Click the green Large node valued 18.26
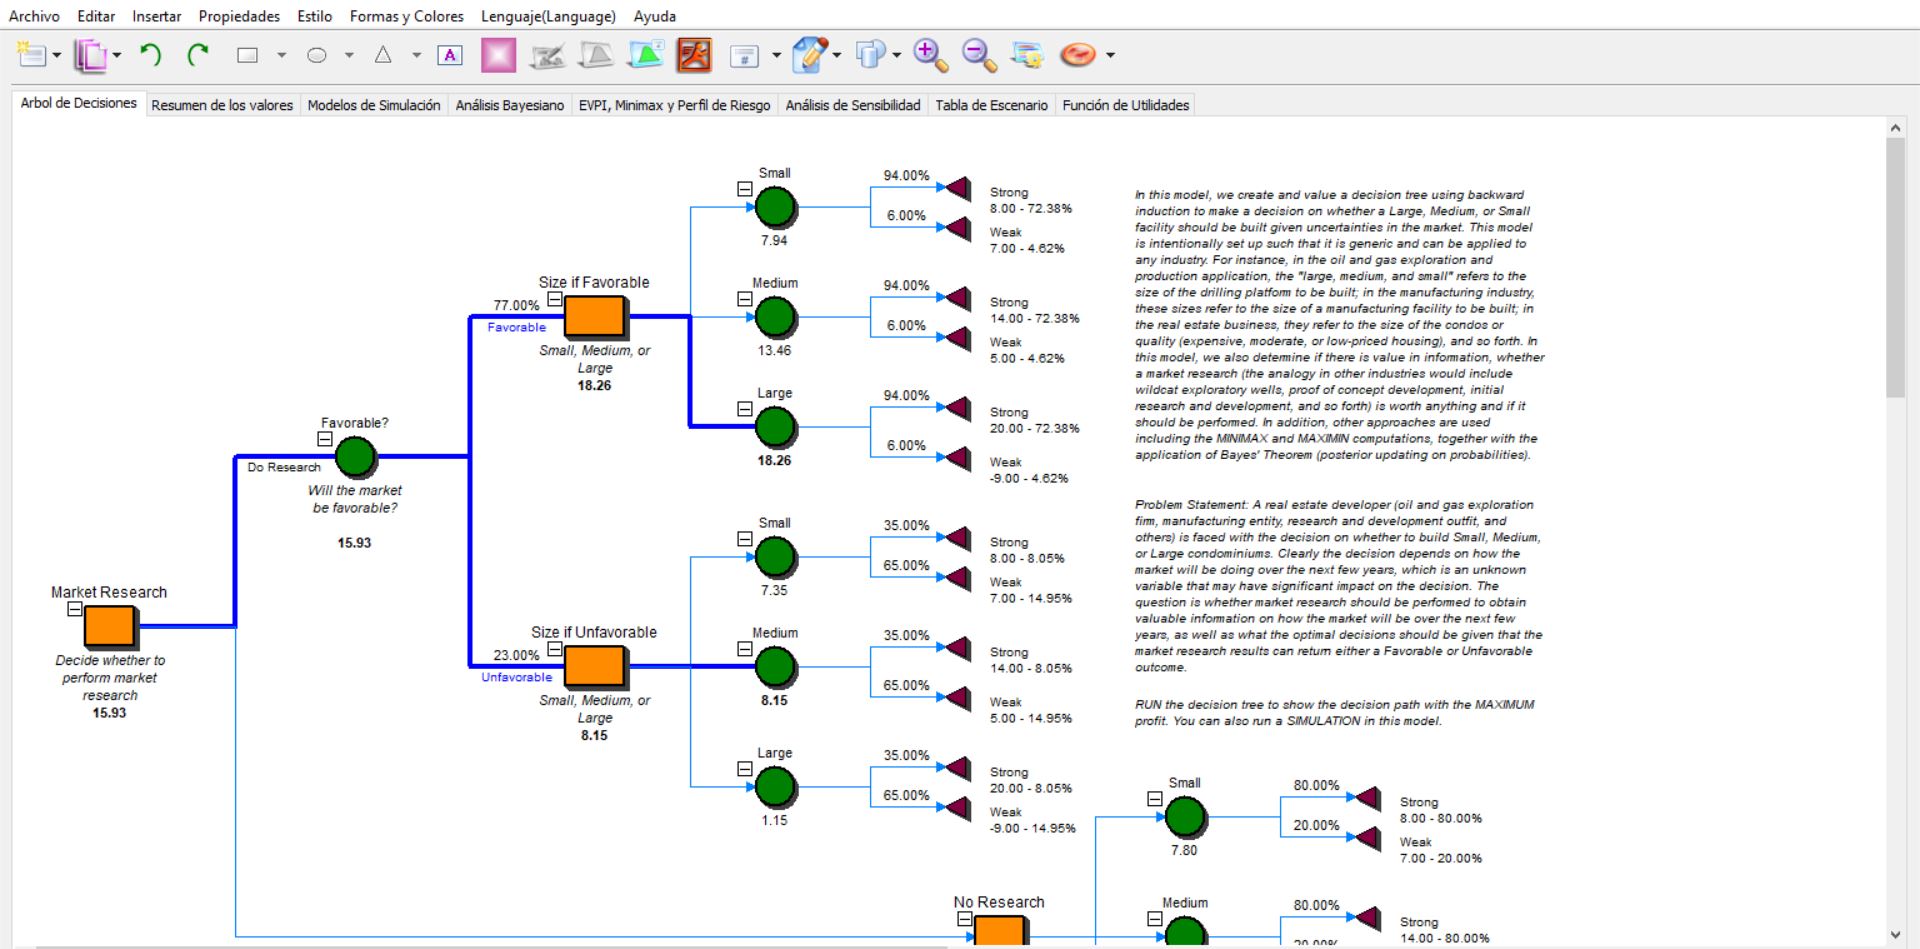Viewport: 1920px width, 949px height. (x=775, y=427)
